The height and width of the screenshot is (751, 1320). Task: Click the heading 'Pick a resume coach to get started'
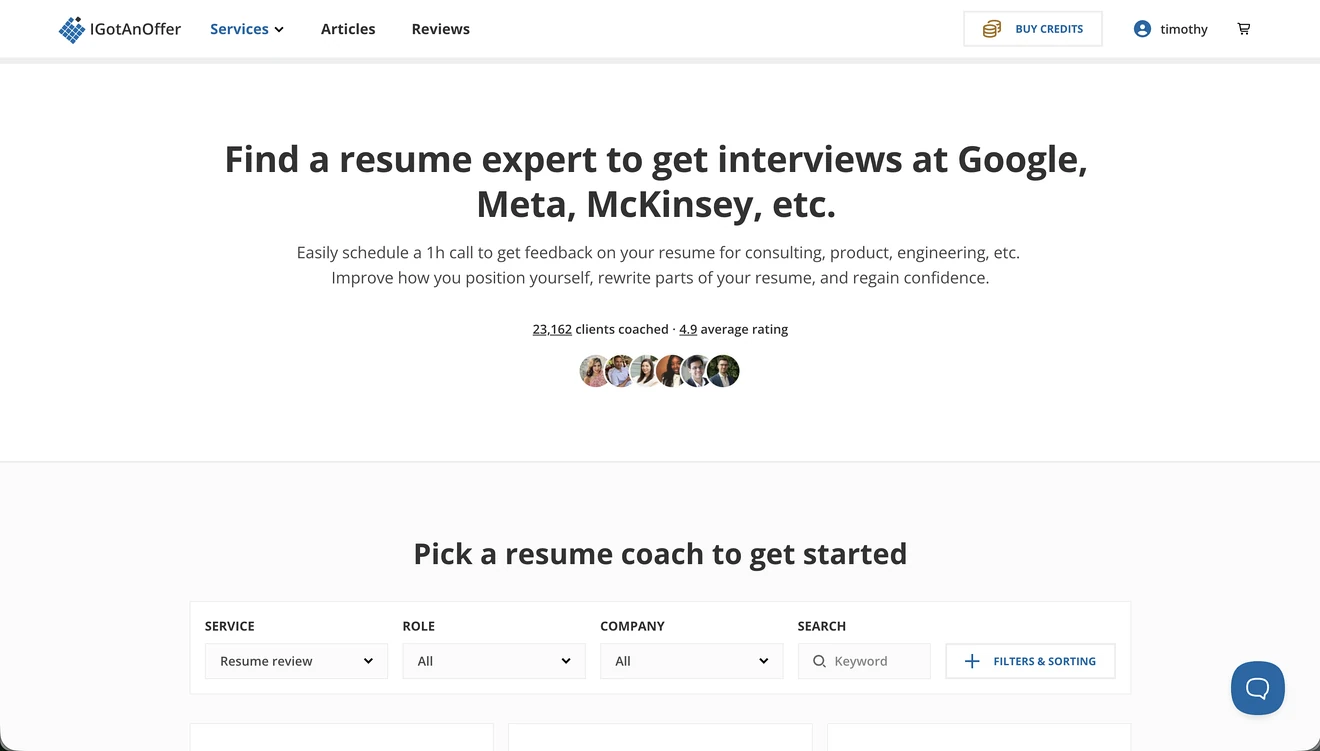[660, 554]
